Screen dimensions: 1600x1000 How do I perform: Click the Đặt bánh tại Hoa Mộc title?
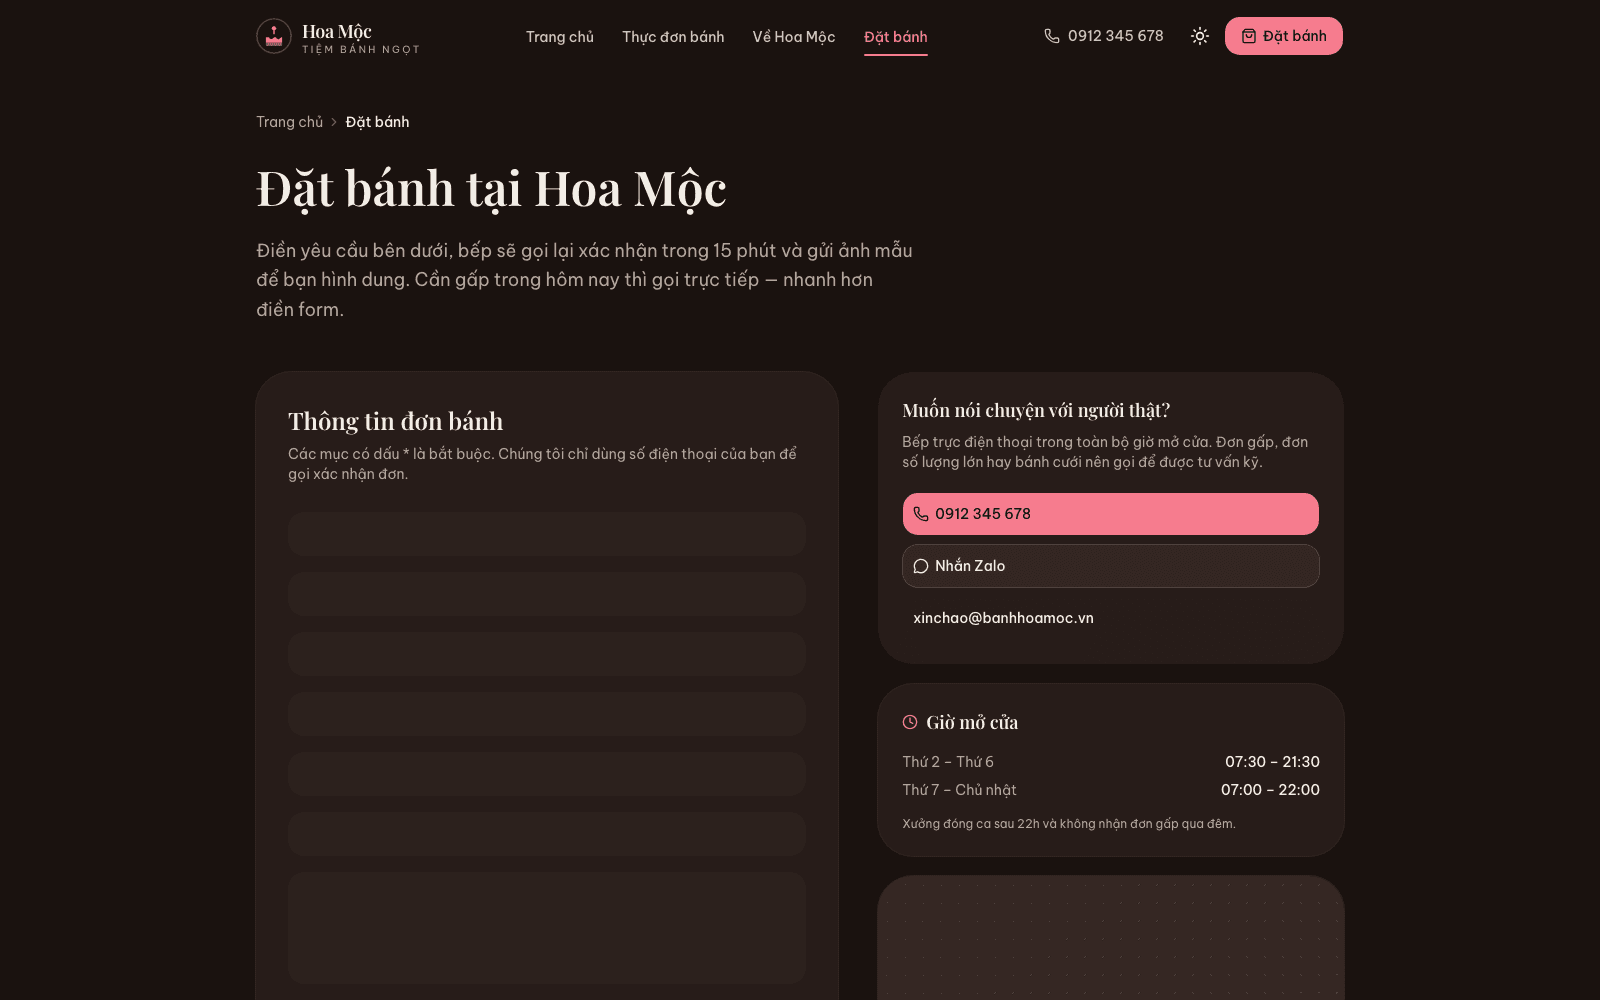[491, 189]
